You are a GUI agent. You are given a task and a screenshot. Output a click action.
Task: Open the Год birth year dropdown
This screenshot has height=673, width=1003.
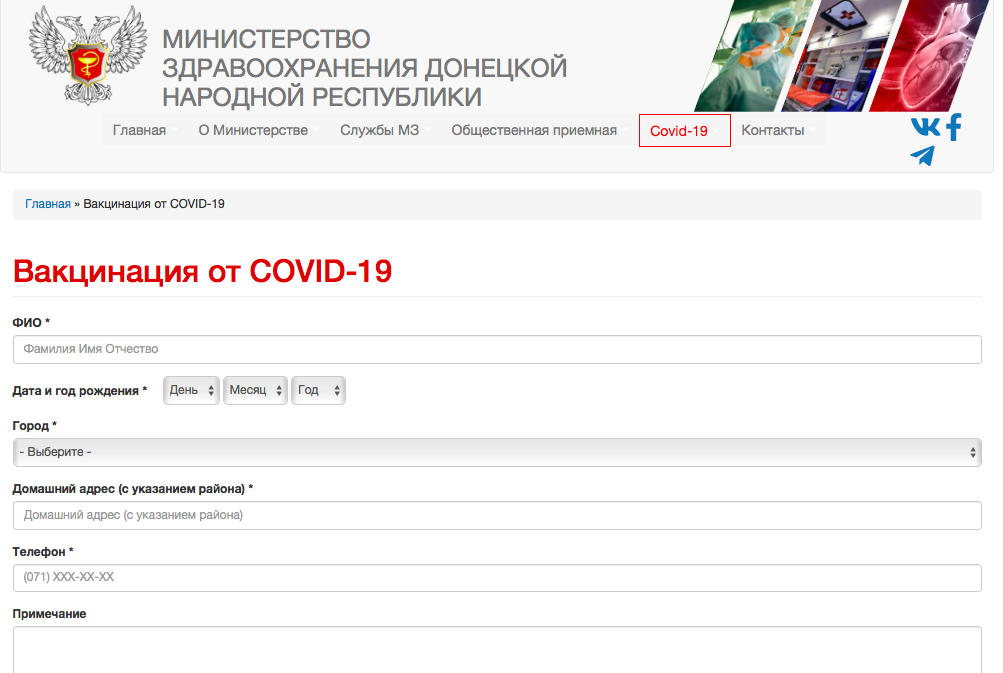[318, 390]
